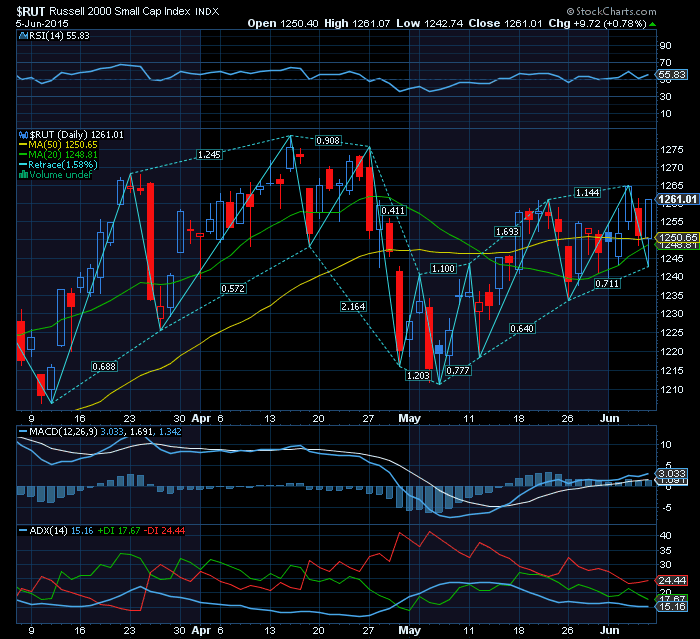700x639 pixels.
Task: Click the 'Volume undef' legend entry
Action: pyautogui.click(x=60, y=175)
